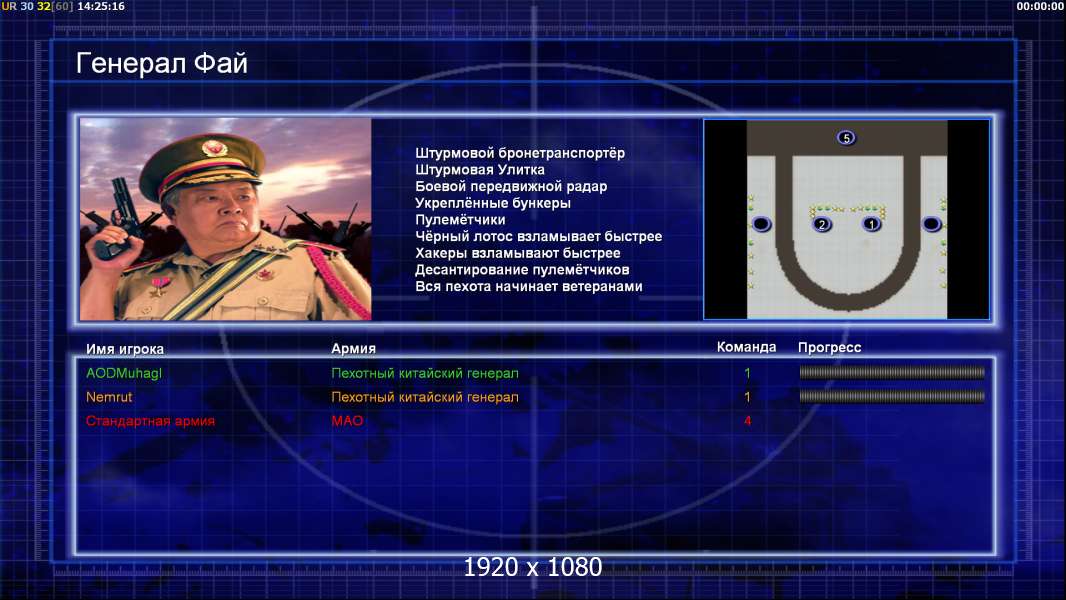Click AODMuhagl's loading progress bar
Screen dimensions: 1066x600
click(892, 372)
